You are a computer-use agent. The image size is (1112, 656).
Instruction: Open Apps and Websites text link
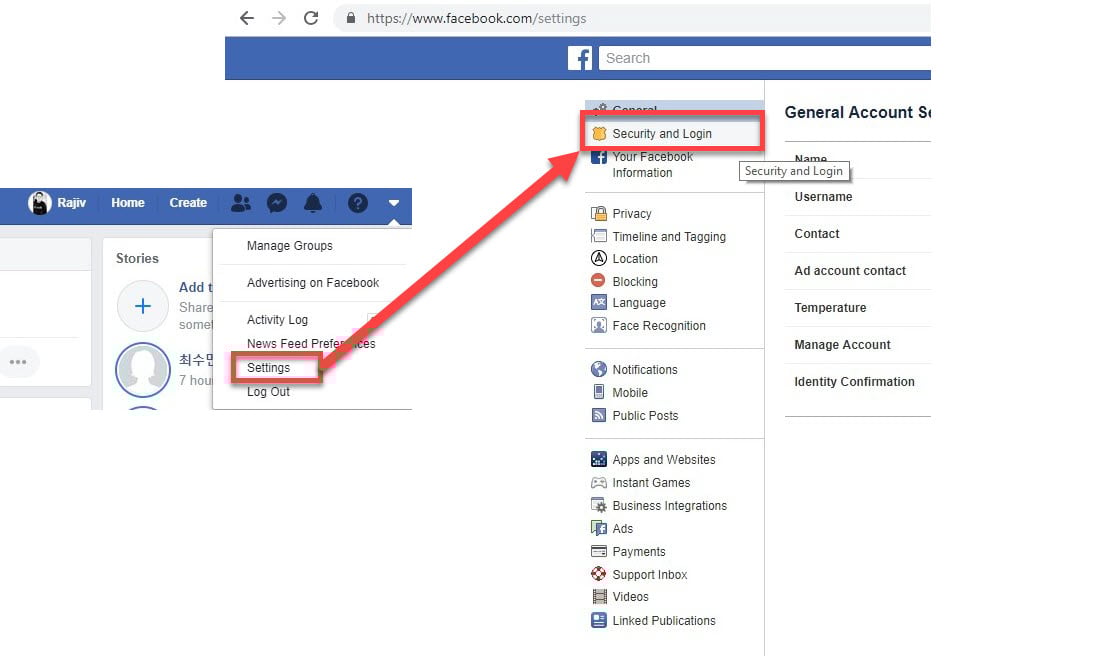pos(664,460)
